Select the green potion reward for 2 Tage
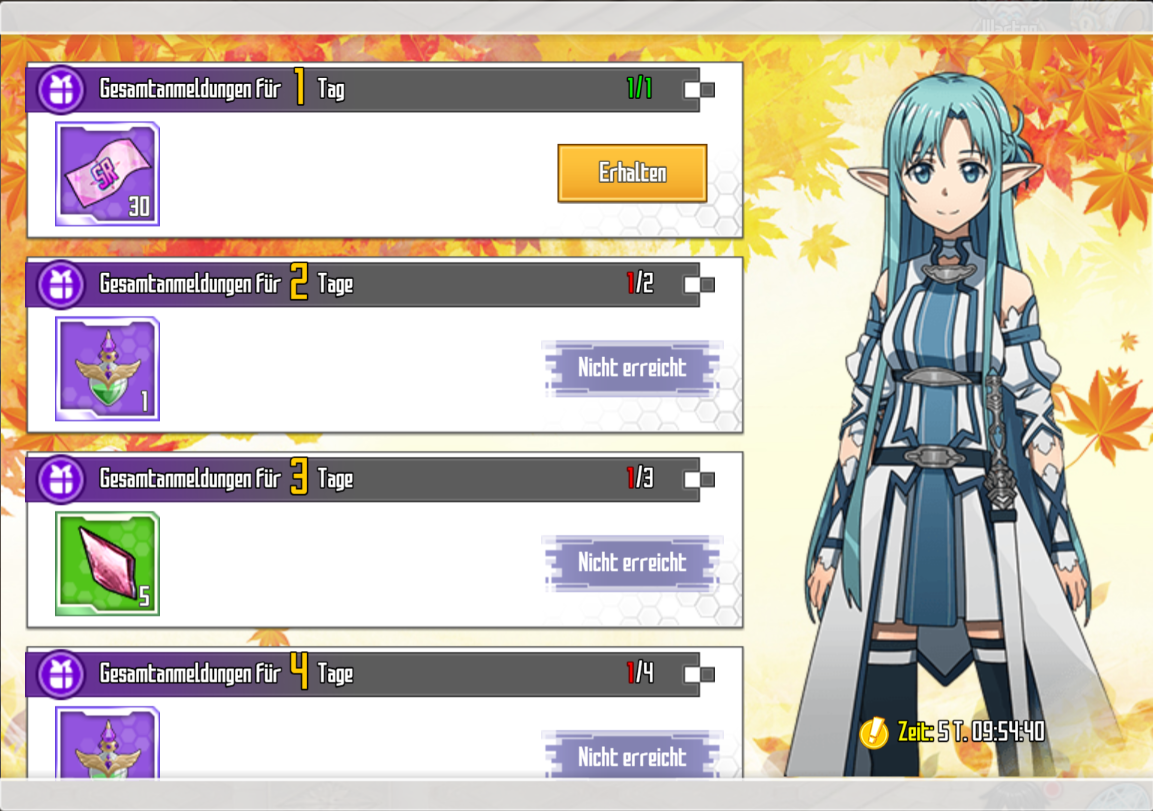This screenshot has width=1153, height=811. (107, 368)
